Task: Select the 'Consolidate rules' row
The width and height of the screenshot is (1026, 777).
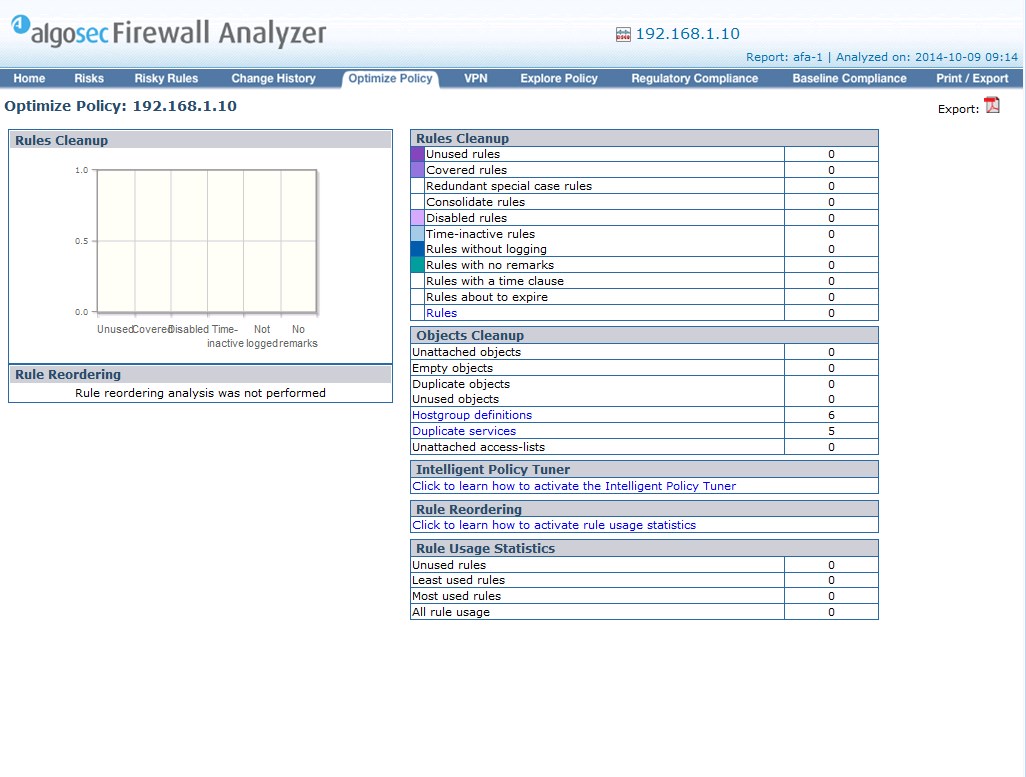Action: point(645,202)
